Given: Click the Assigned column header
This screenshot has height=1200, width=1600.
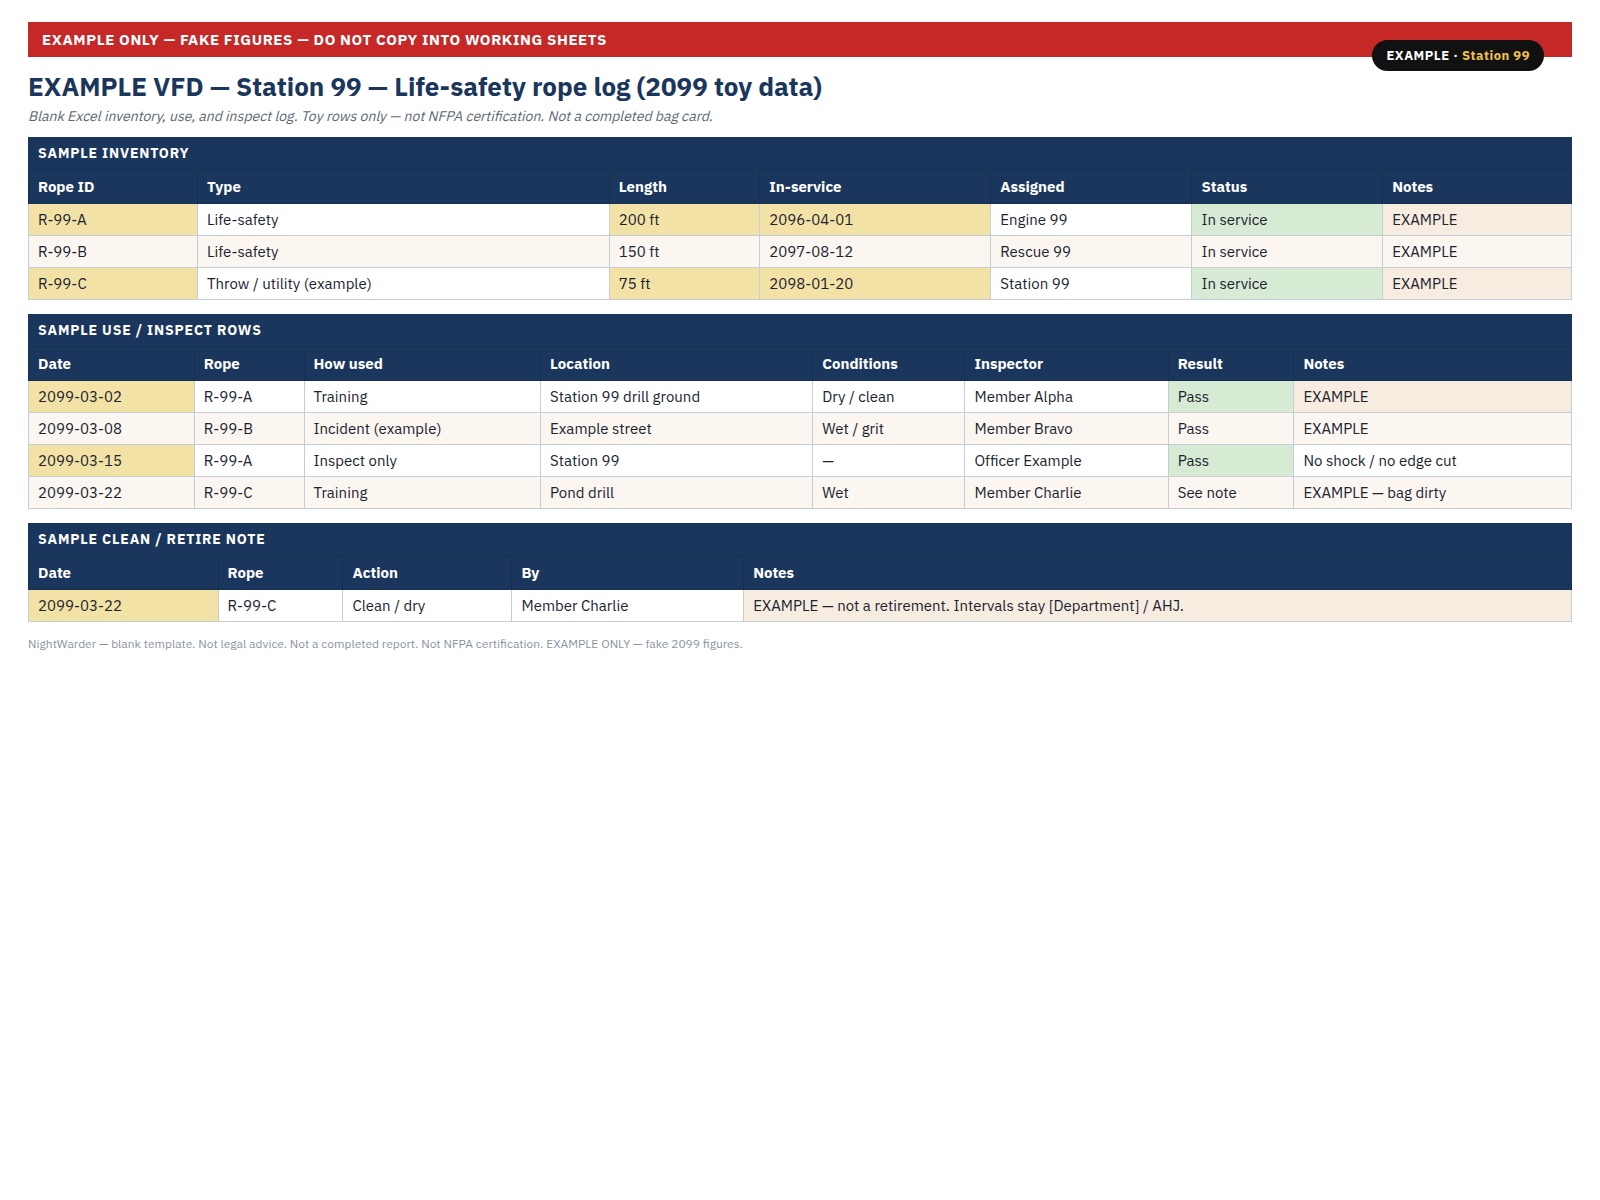Looking at the screenshot, I should click(x=1091, y=187).
